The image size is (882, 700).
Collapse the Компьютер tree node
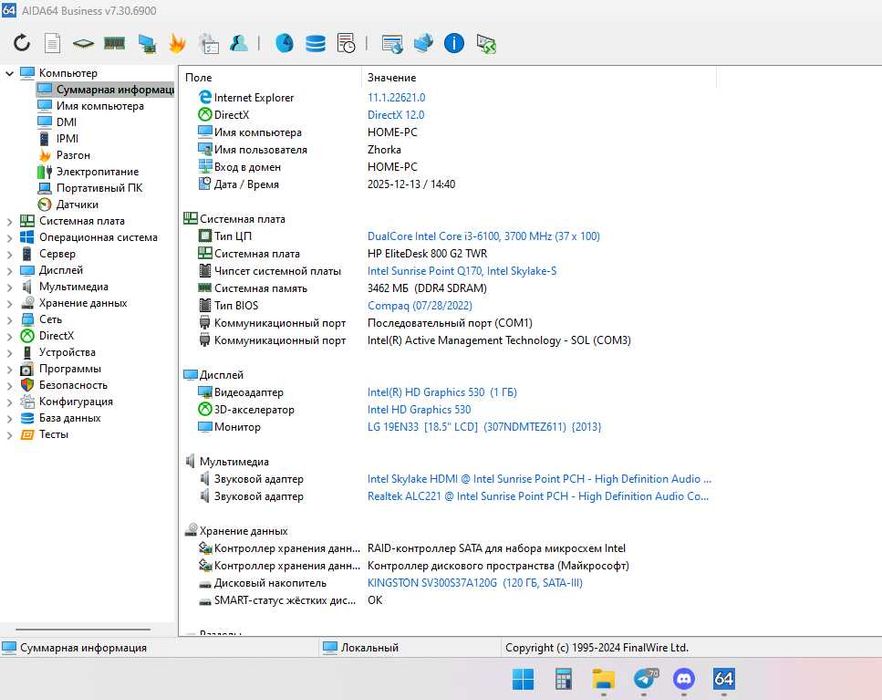10,73
